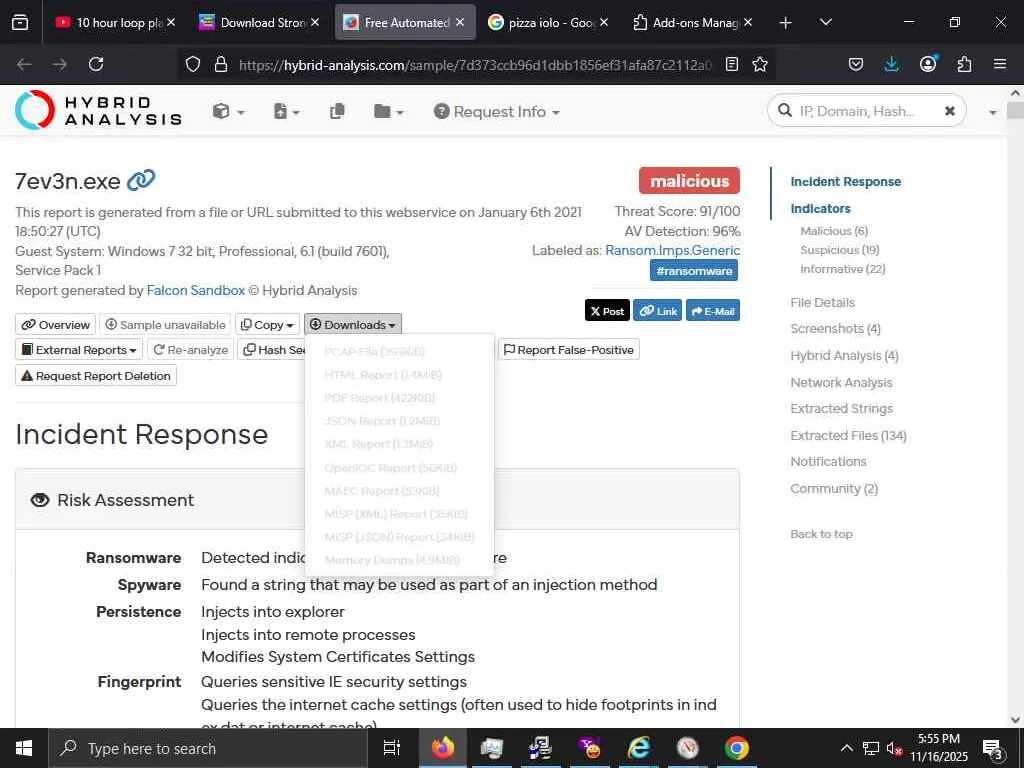Click the magnifier icon in site search

click(x=784, y=111)
